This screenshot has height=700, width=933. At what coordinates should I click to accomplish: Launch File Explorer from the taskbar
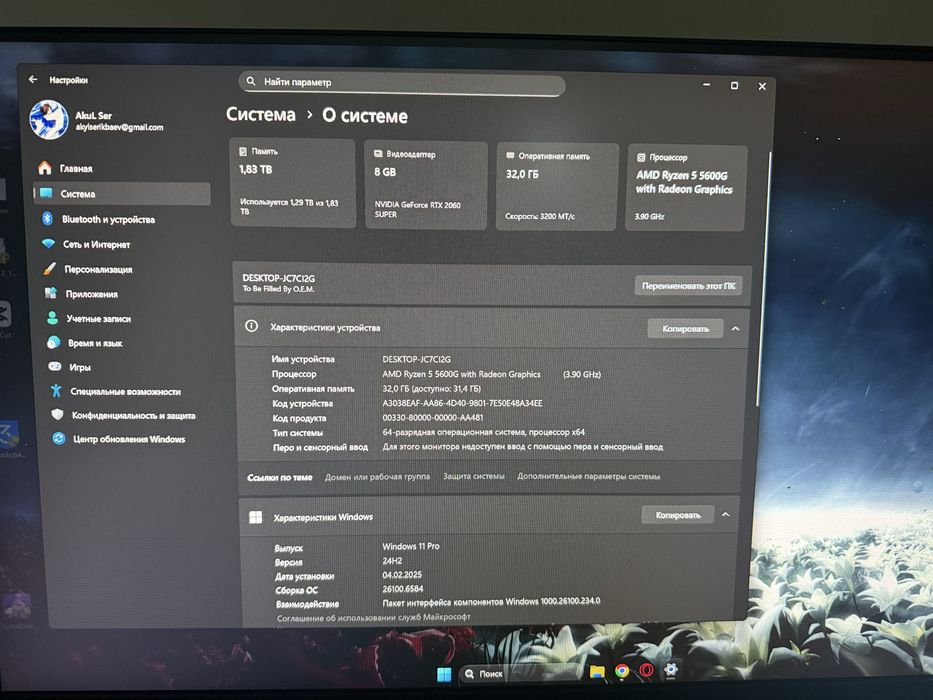597,672
